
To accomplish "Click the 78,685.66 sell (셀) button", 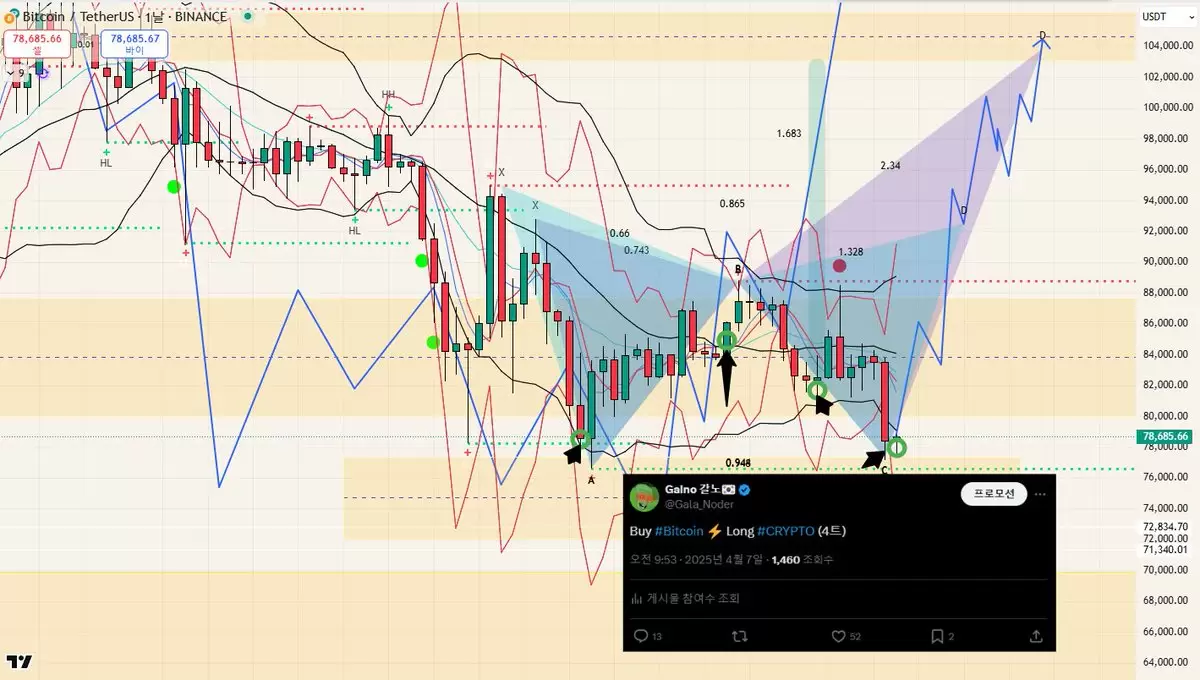I will [35, 43].
